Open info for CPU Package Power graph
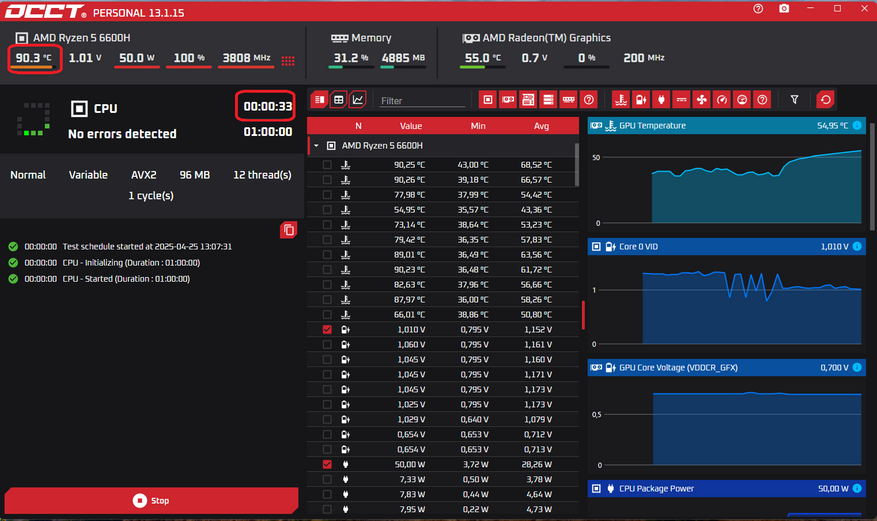The image size is (877, 521). click(857, 489)
